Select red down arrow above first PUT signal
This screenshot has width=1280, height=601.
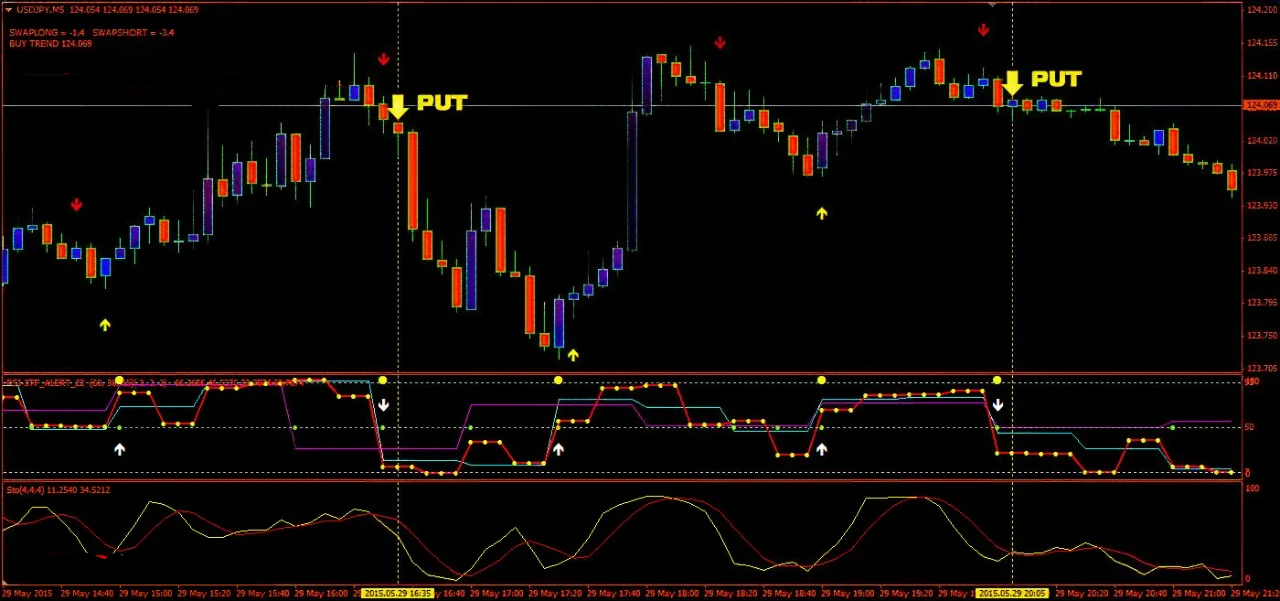pos(383,60)
